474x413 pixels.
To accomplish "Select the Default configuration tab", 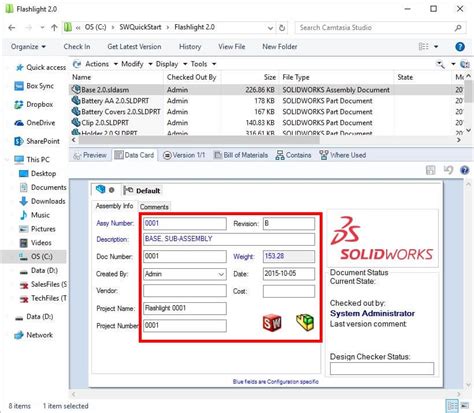I will click(142, 191).
